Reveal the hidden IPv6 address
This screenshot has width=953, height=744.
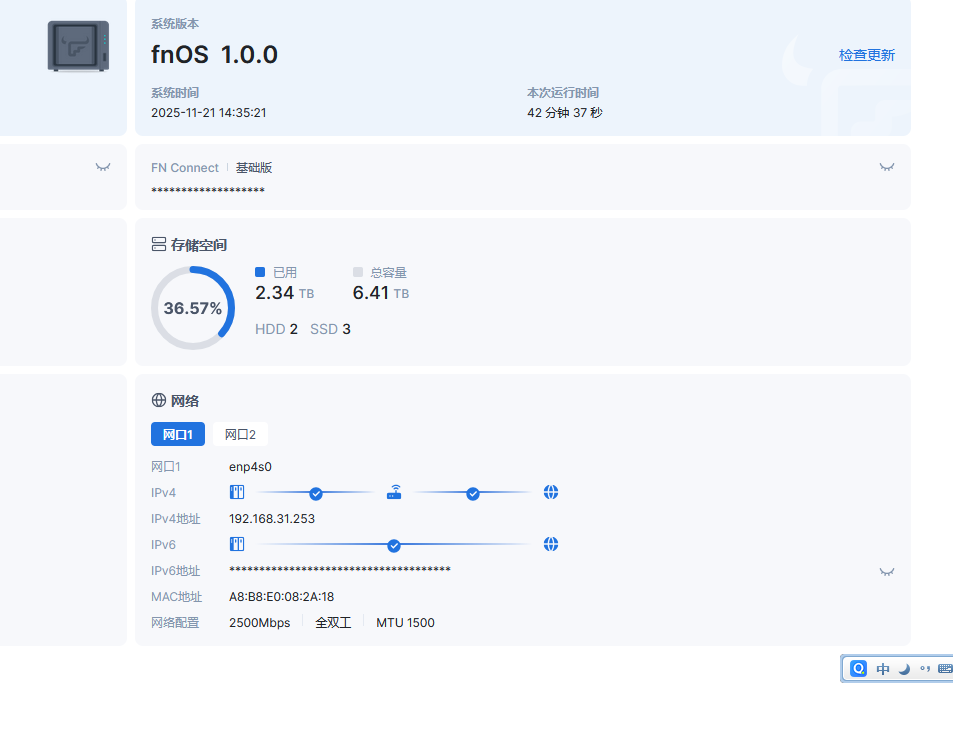pyautogui.click(x=887, y=571)
